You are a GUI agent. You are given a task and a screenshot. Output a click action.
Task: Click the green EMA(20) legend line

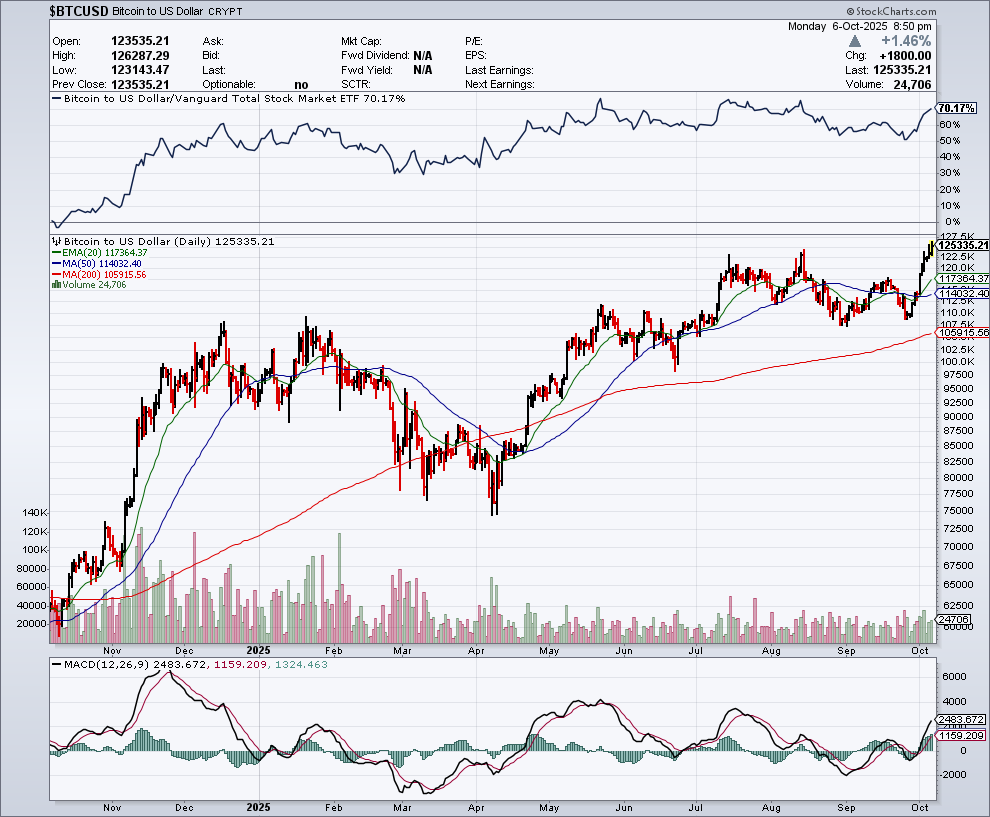pos(56,253)
